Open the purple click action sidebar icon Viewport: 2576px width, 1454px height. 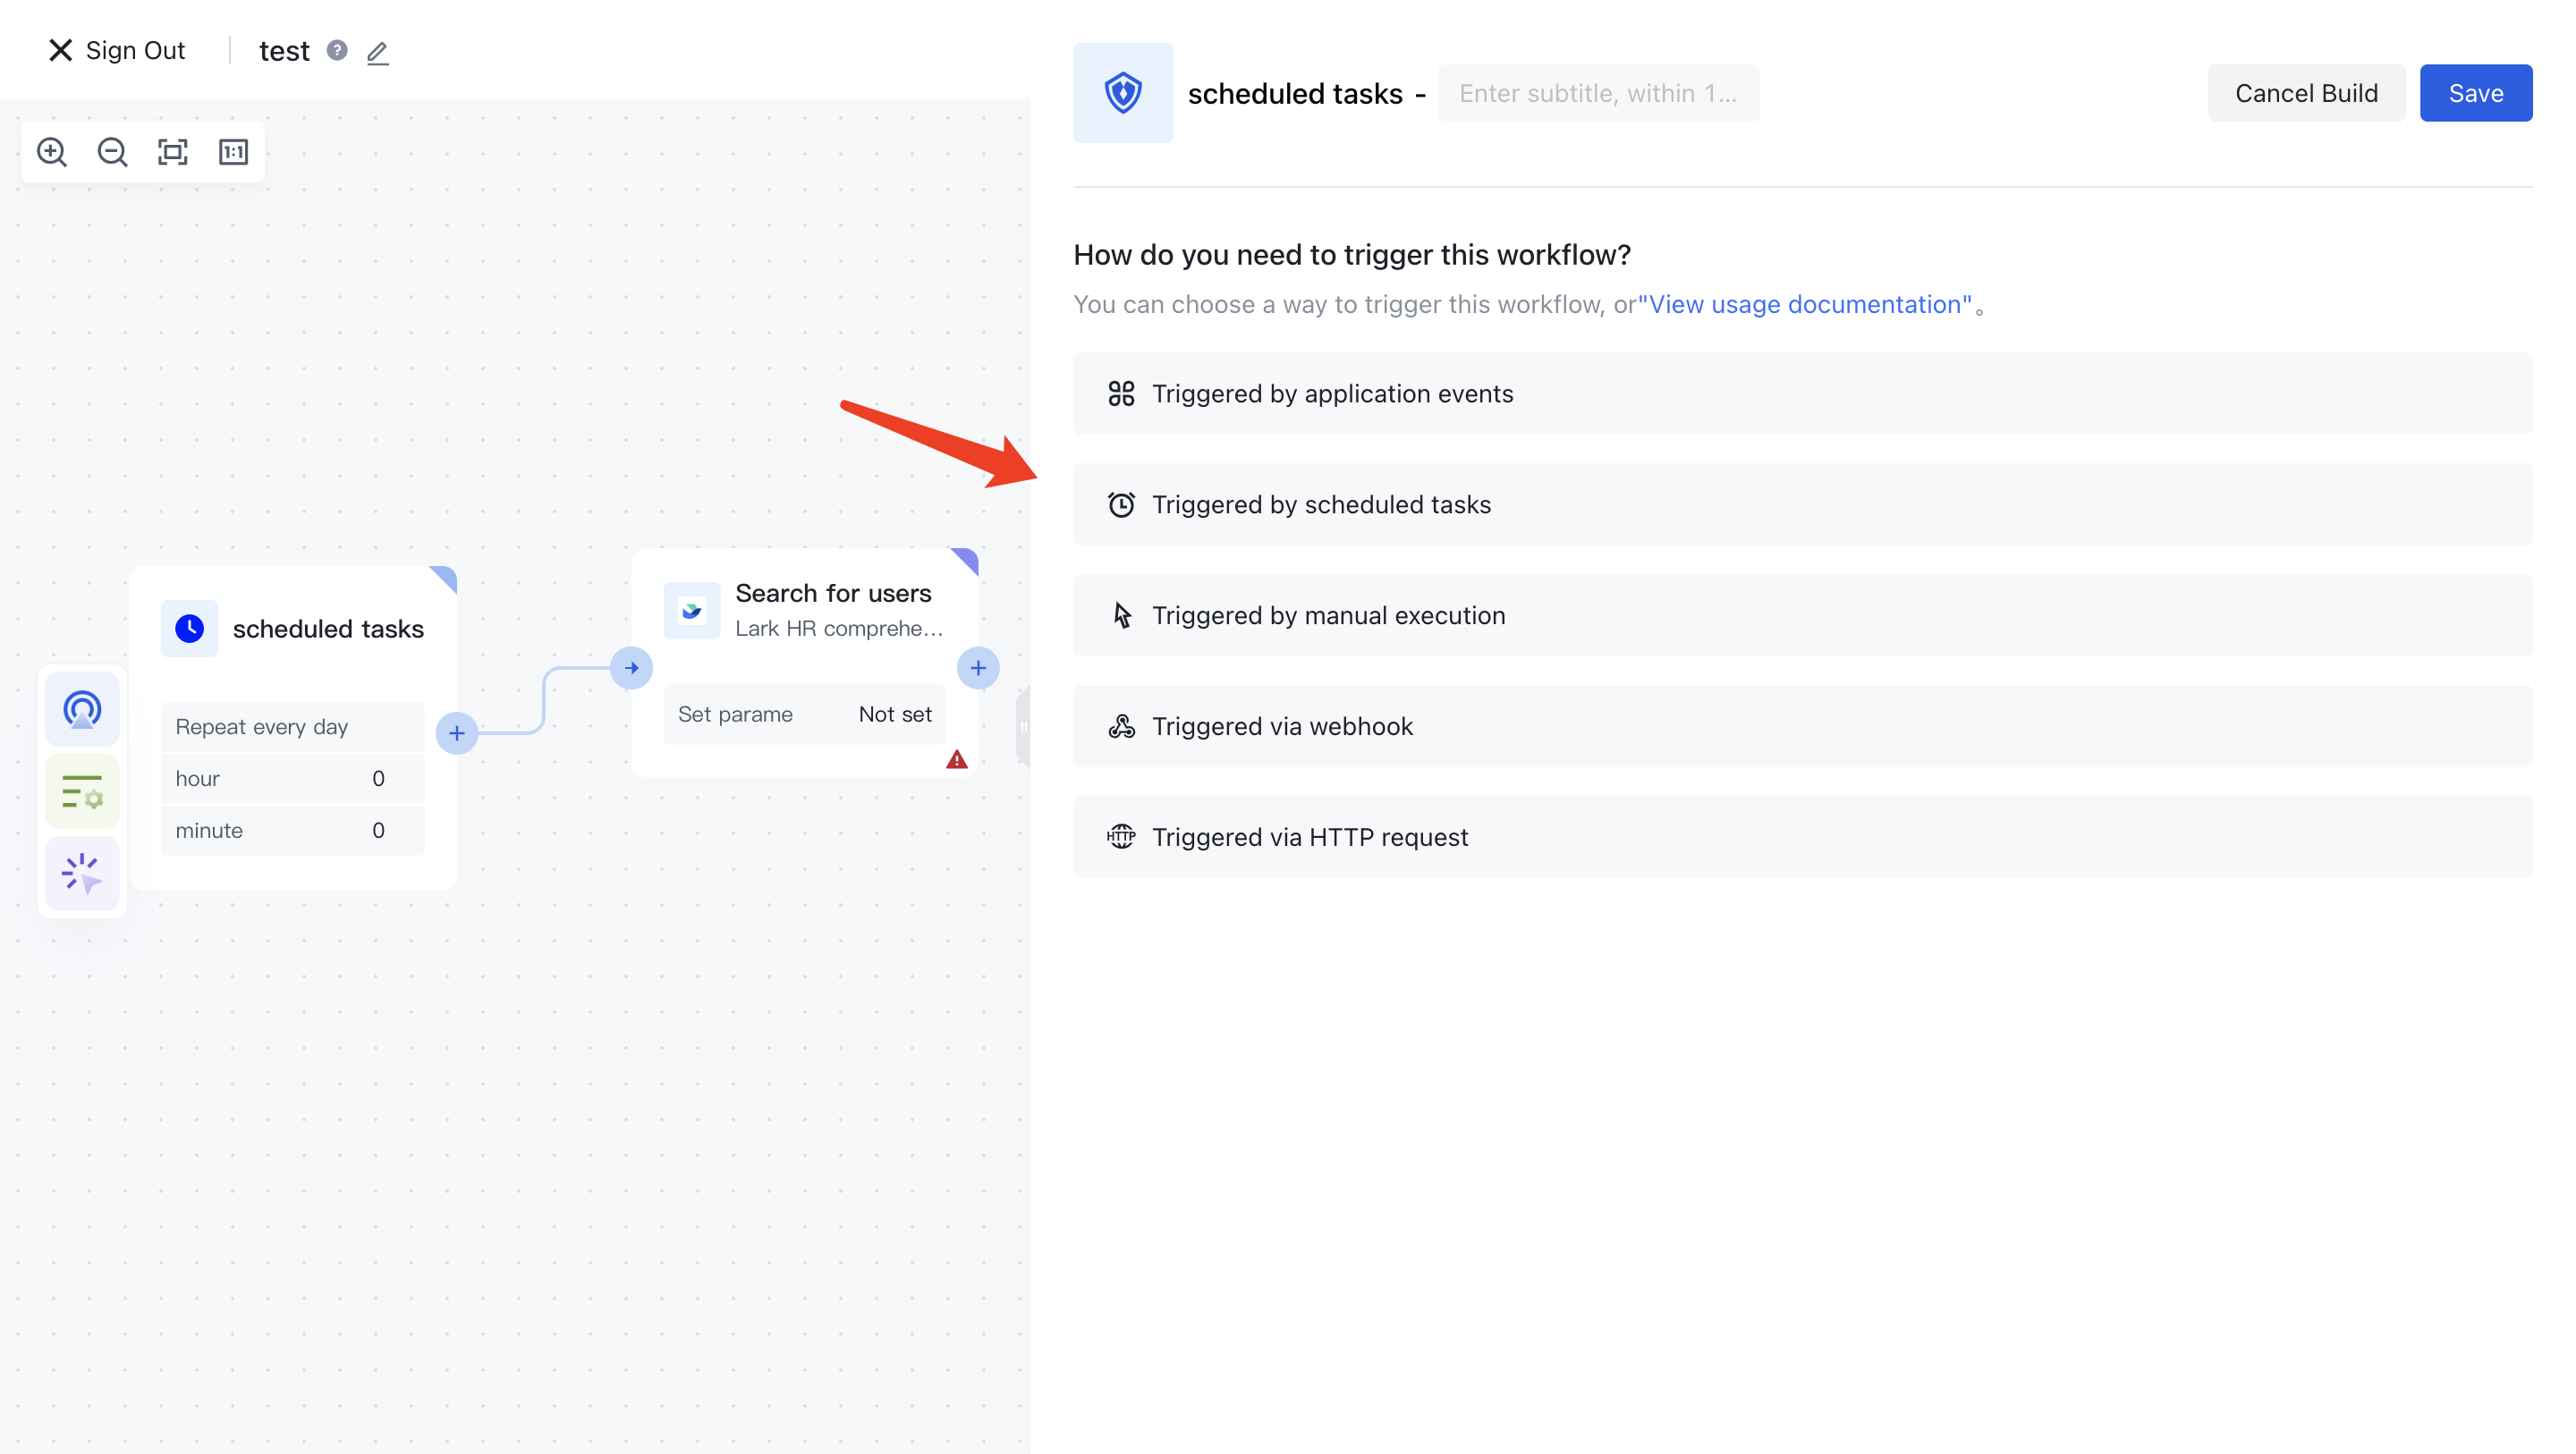[x=82, y=873]
